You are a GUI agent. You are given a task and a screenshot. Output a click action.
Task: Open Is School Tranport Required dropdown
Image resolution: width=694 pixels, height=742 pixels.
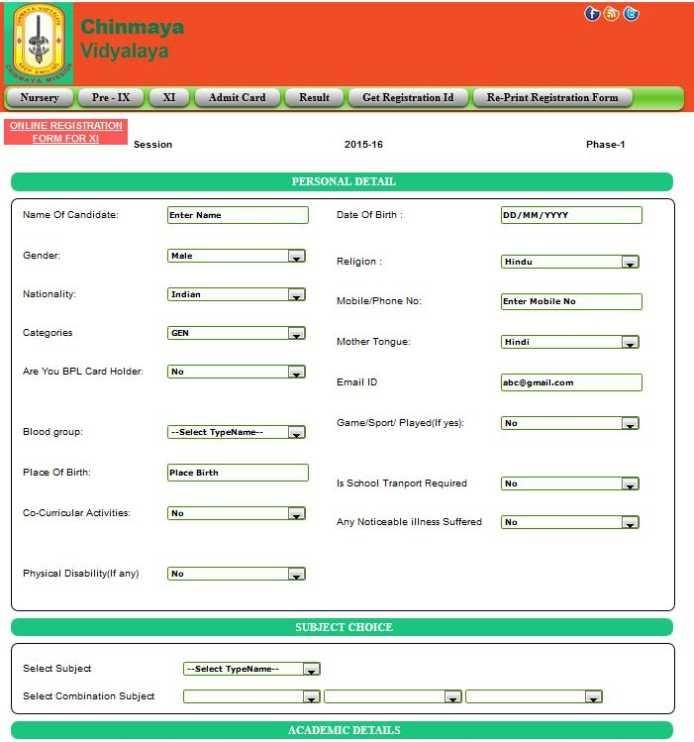570,484
